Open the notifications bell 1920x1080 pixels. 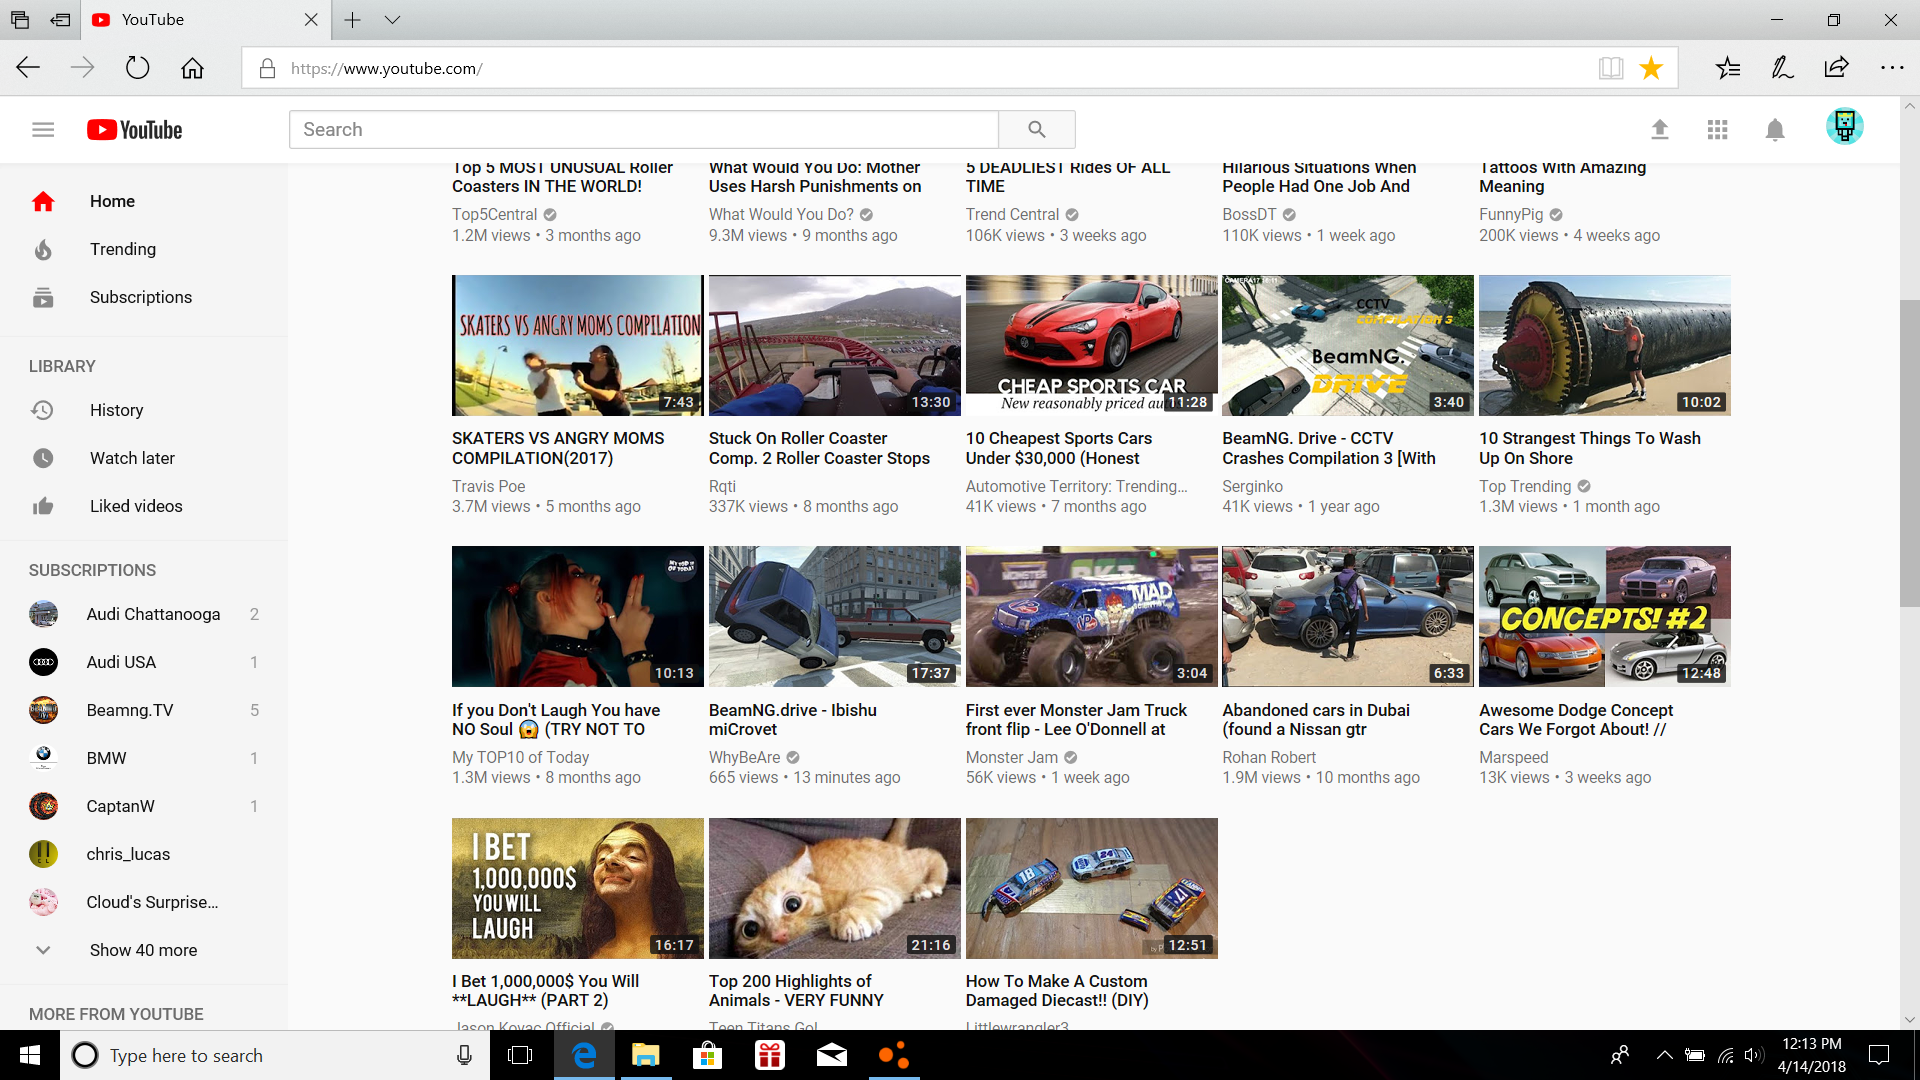point(1775,130)
